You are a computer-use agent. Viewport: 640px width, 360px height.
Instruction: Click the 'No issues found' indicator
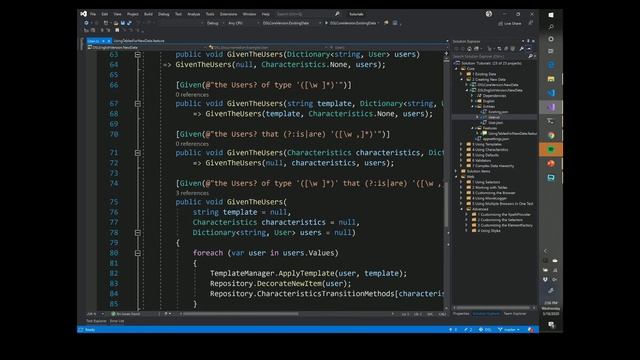coord(126,314)
